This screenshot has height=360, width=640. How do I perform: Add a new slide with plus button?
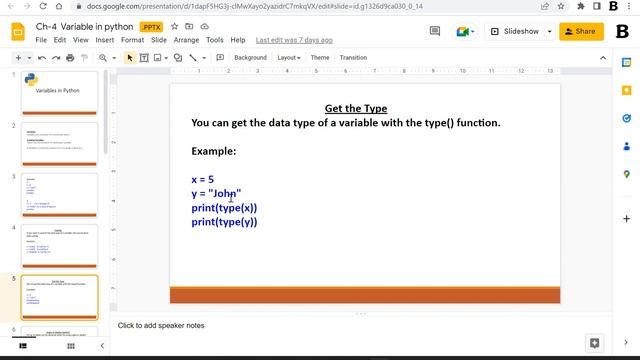[x=18, y=58]
